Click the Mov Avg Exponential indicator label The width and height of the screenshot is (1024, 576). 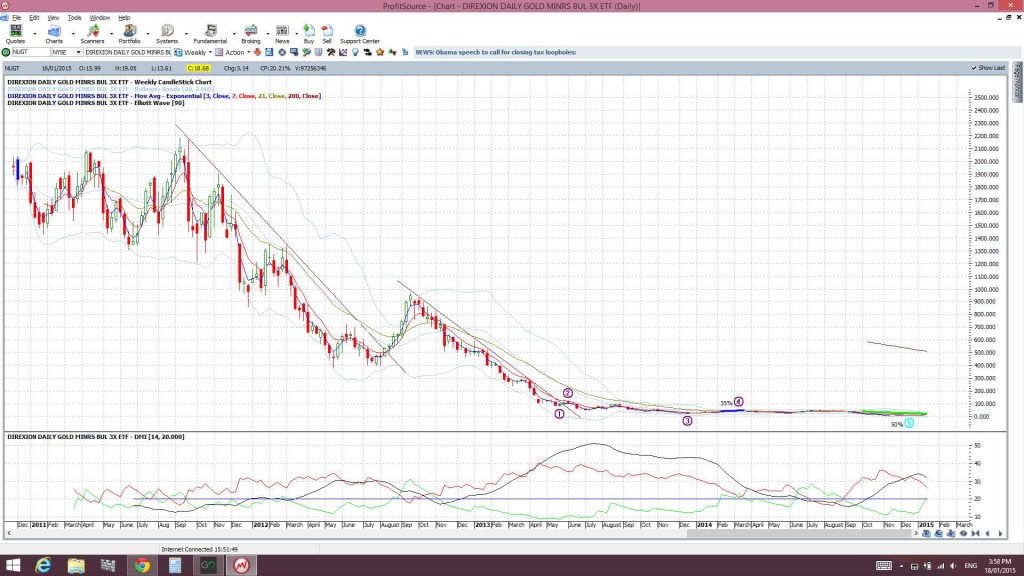[x=164, y=96]
